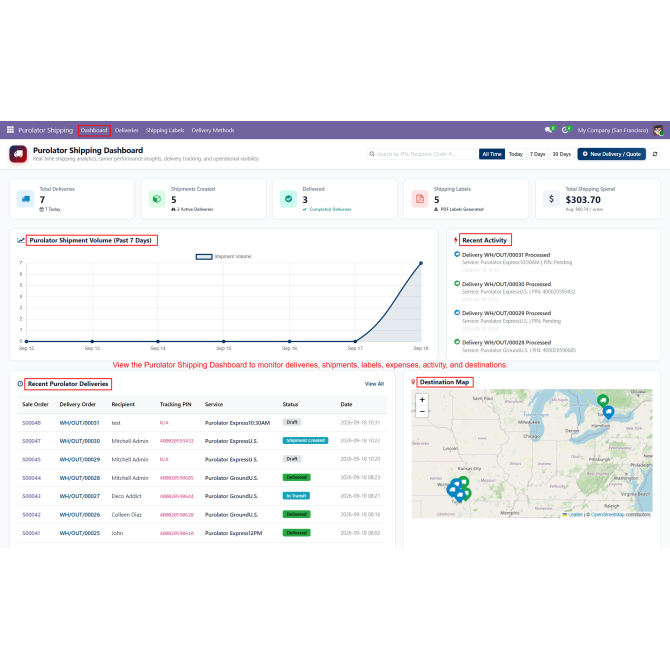
Task: Open the OpenStreetMap attribution link
Action: coord(608,514)
